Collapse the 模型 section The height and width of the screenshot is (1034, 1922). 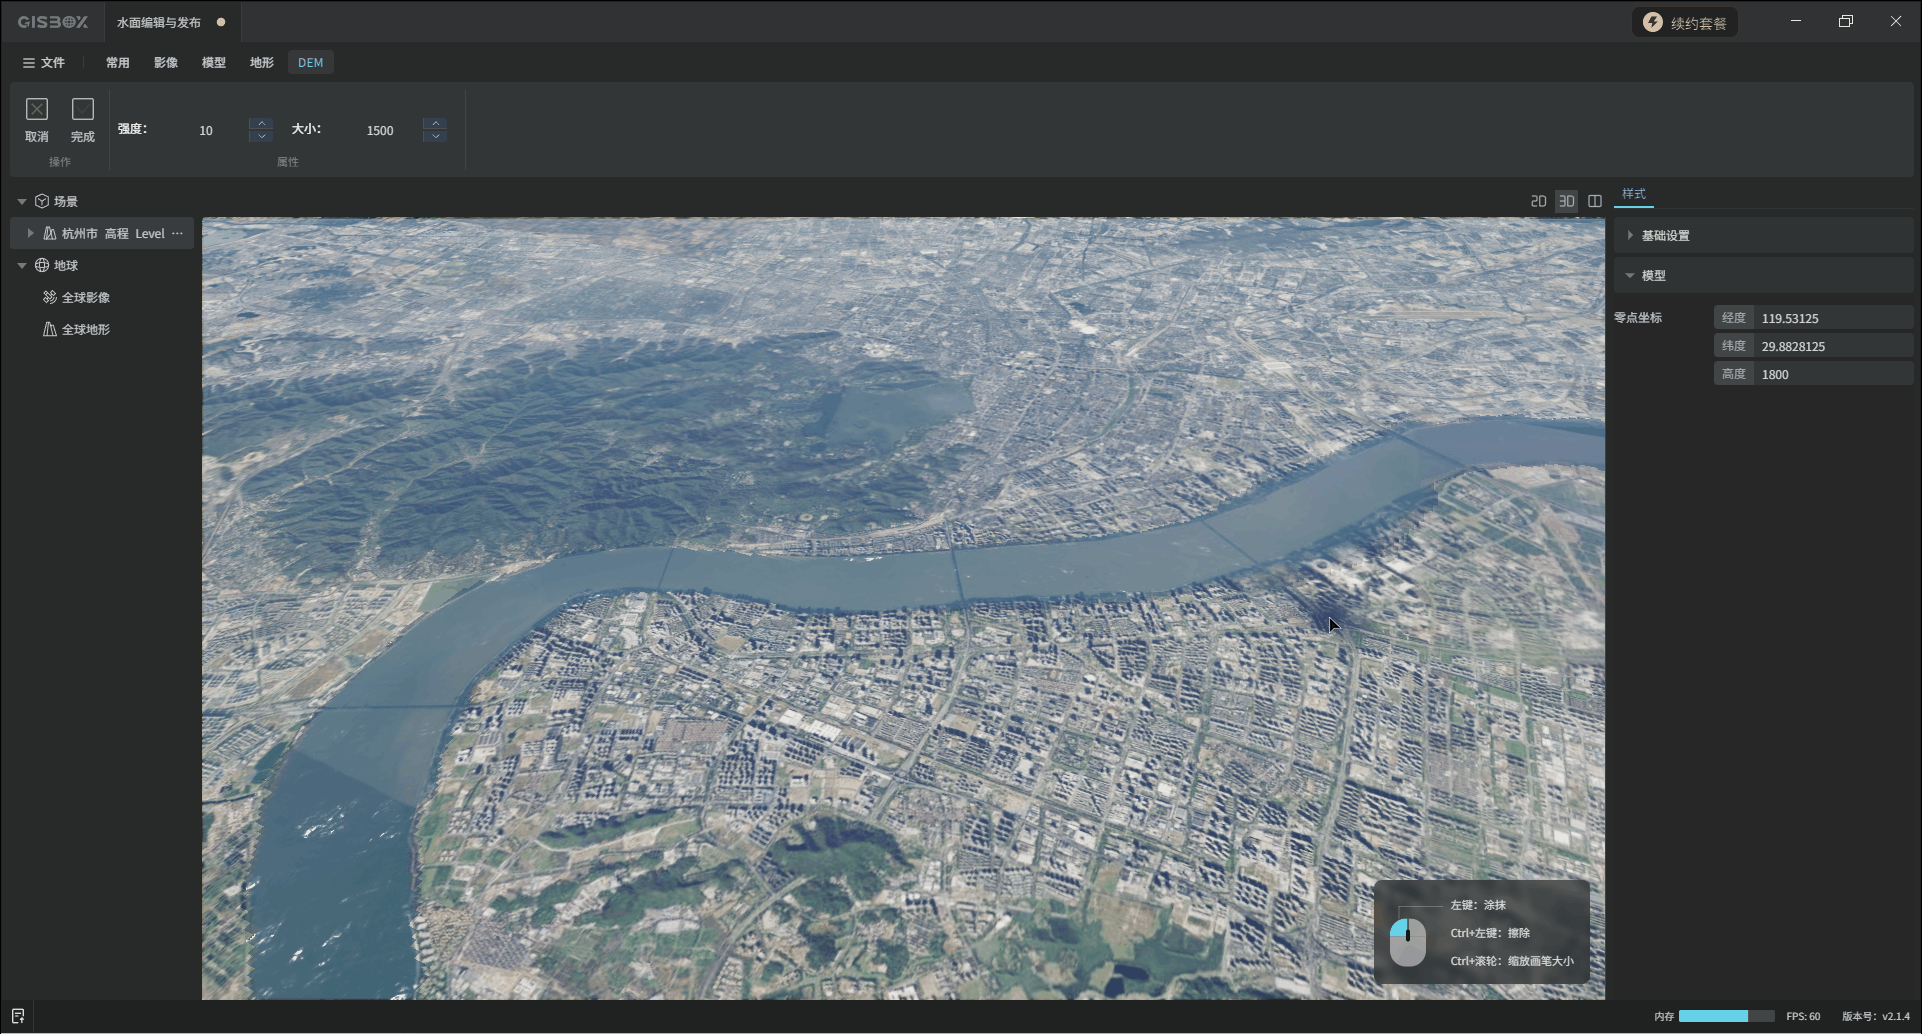coord(1630,275)
